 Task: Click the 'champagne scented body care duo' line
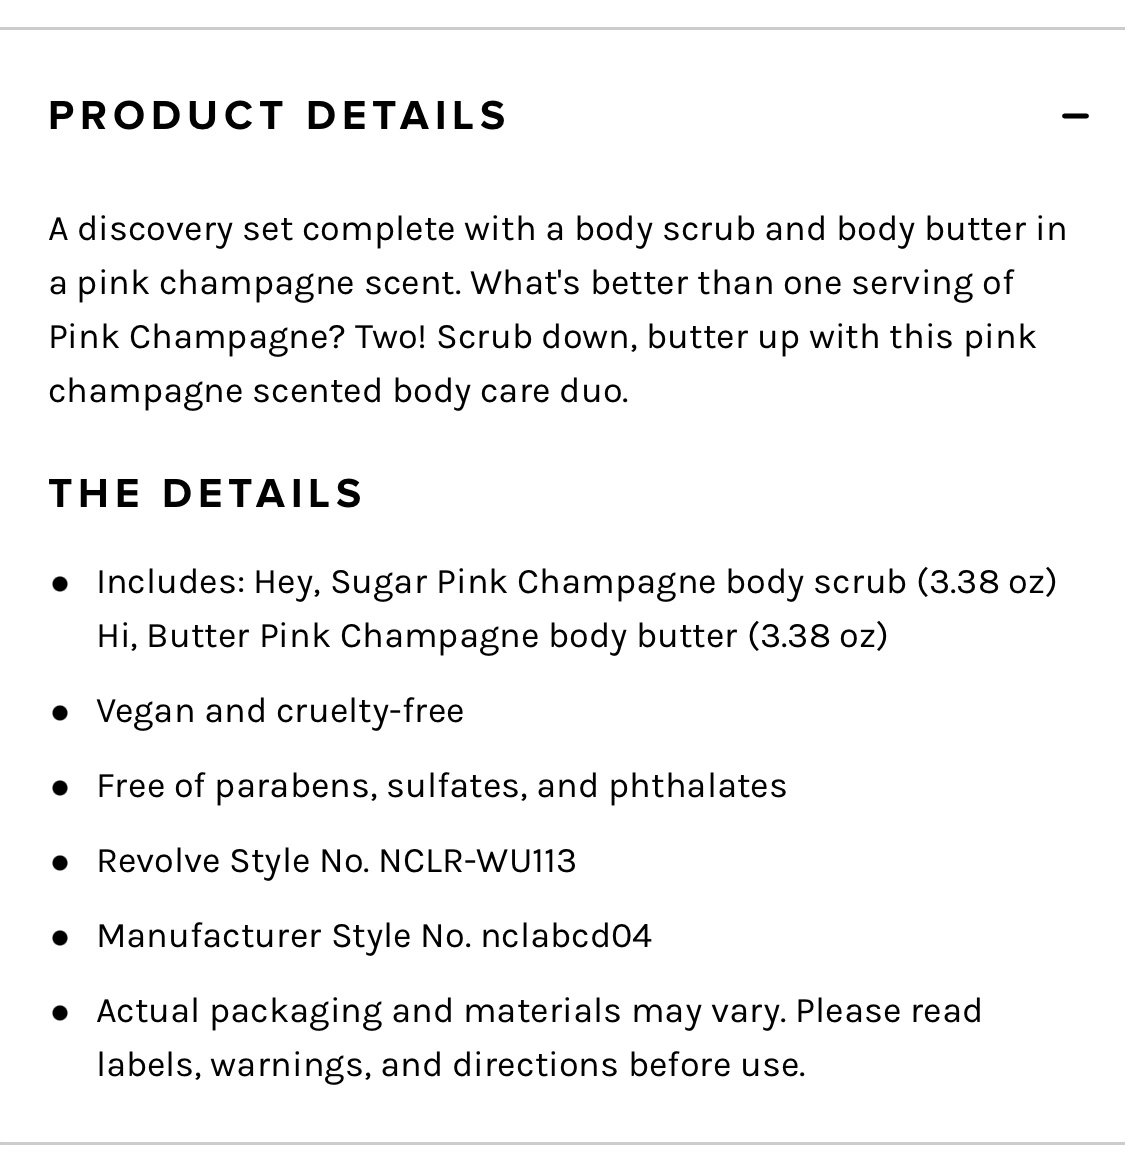338,391
